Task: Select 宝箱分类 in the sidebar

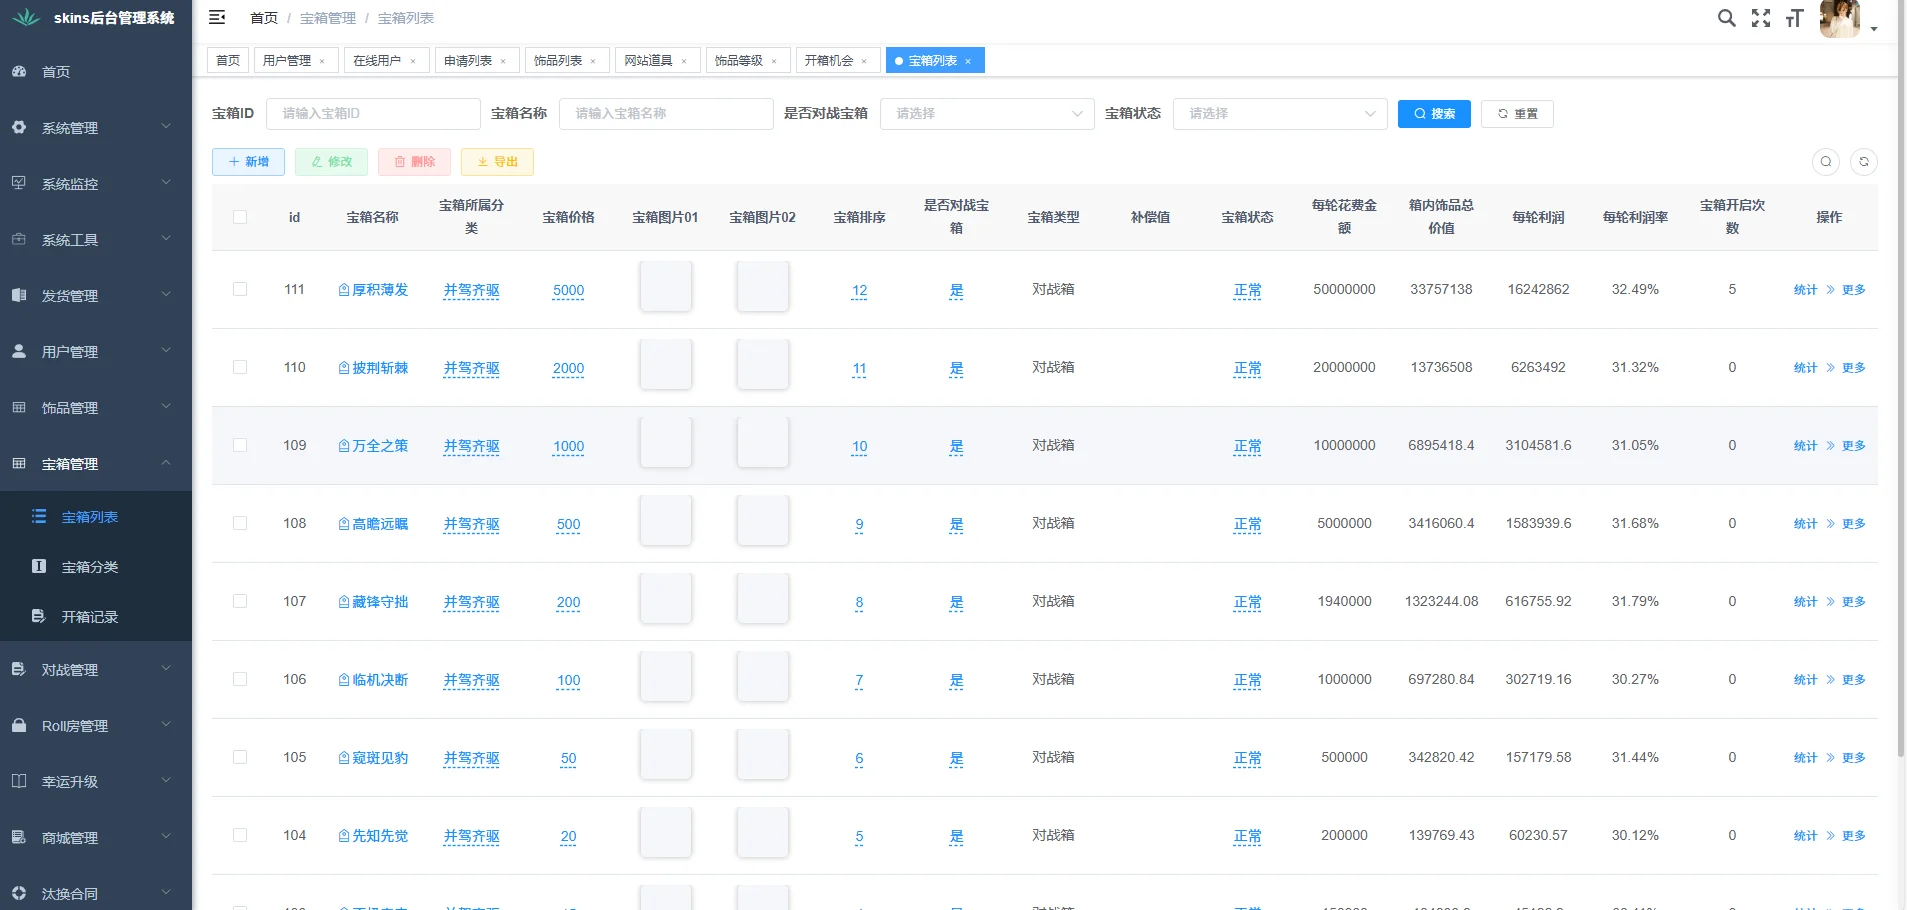Action: click(x=90, y=566)
